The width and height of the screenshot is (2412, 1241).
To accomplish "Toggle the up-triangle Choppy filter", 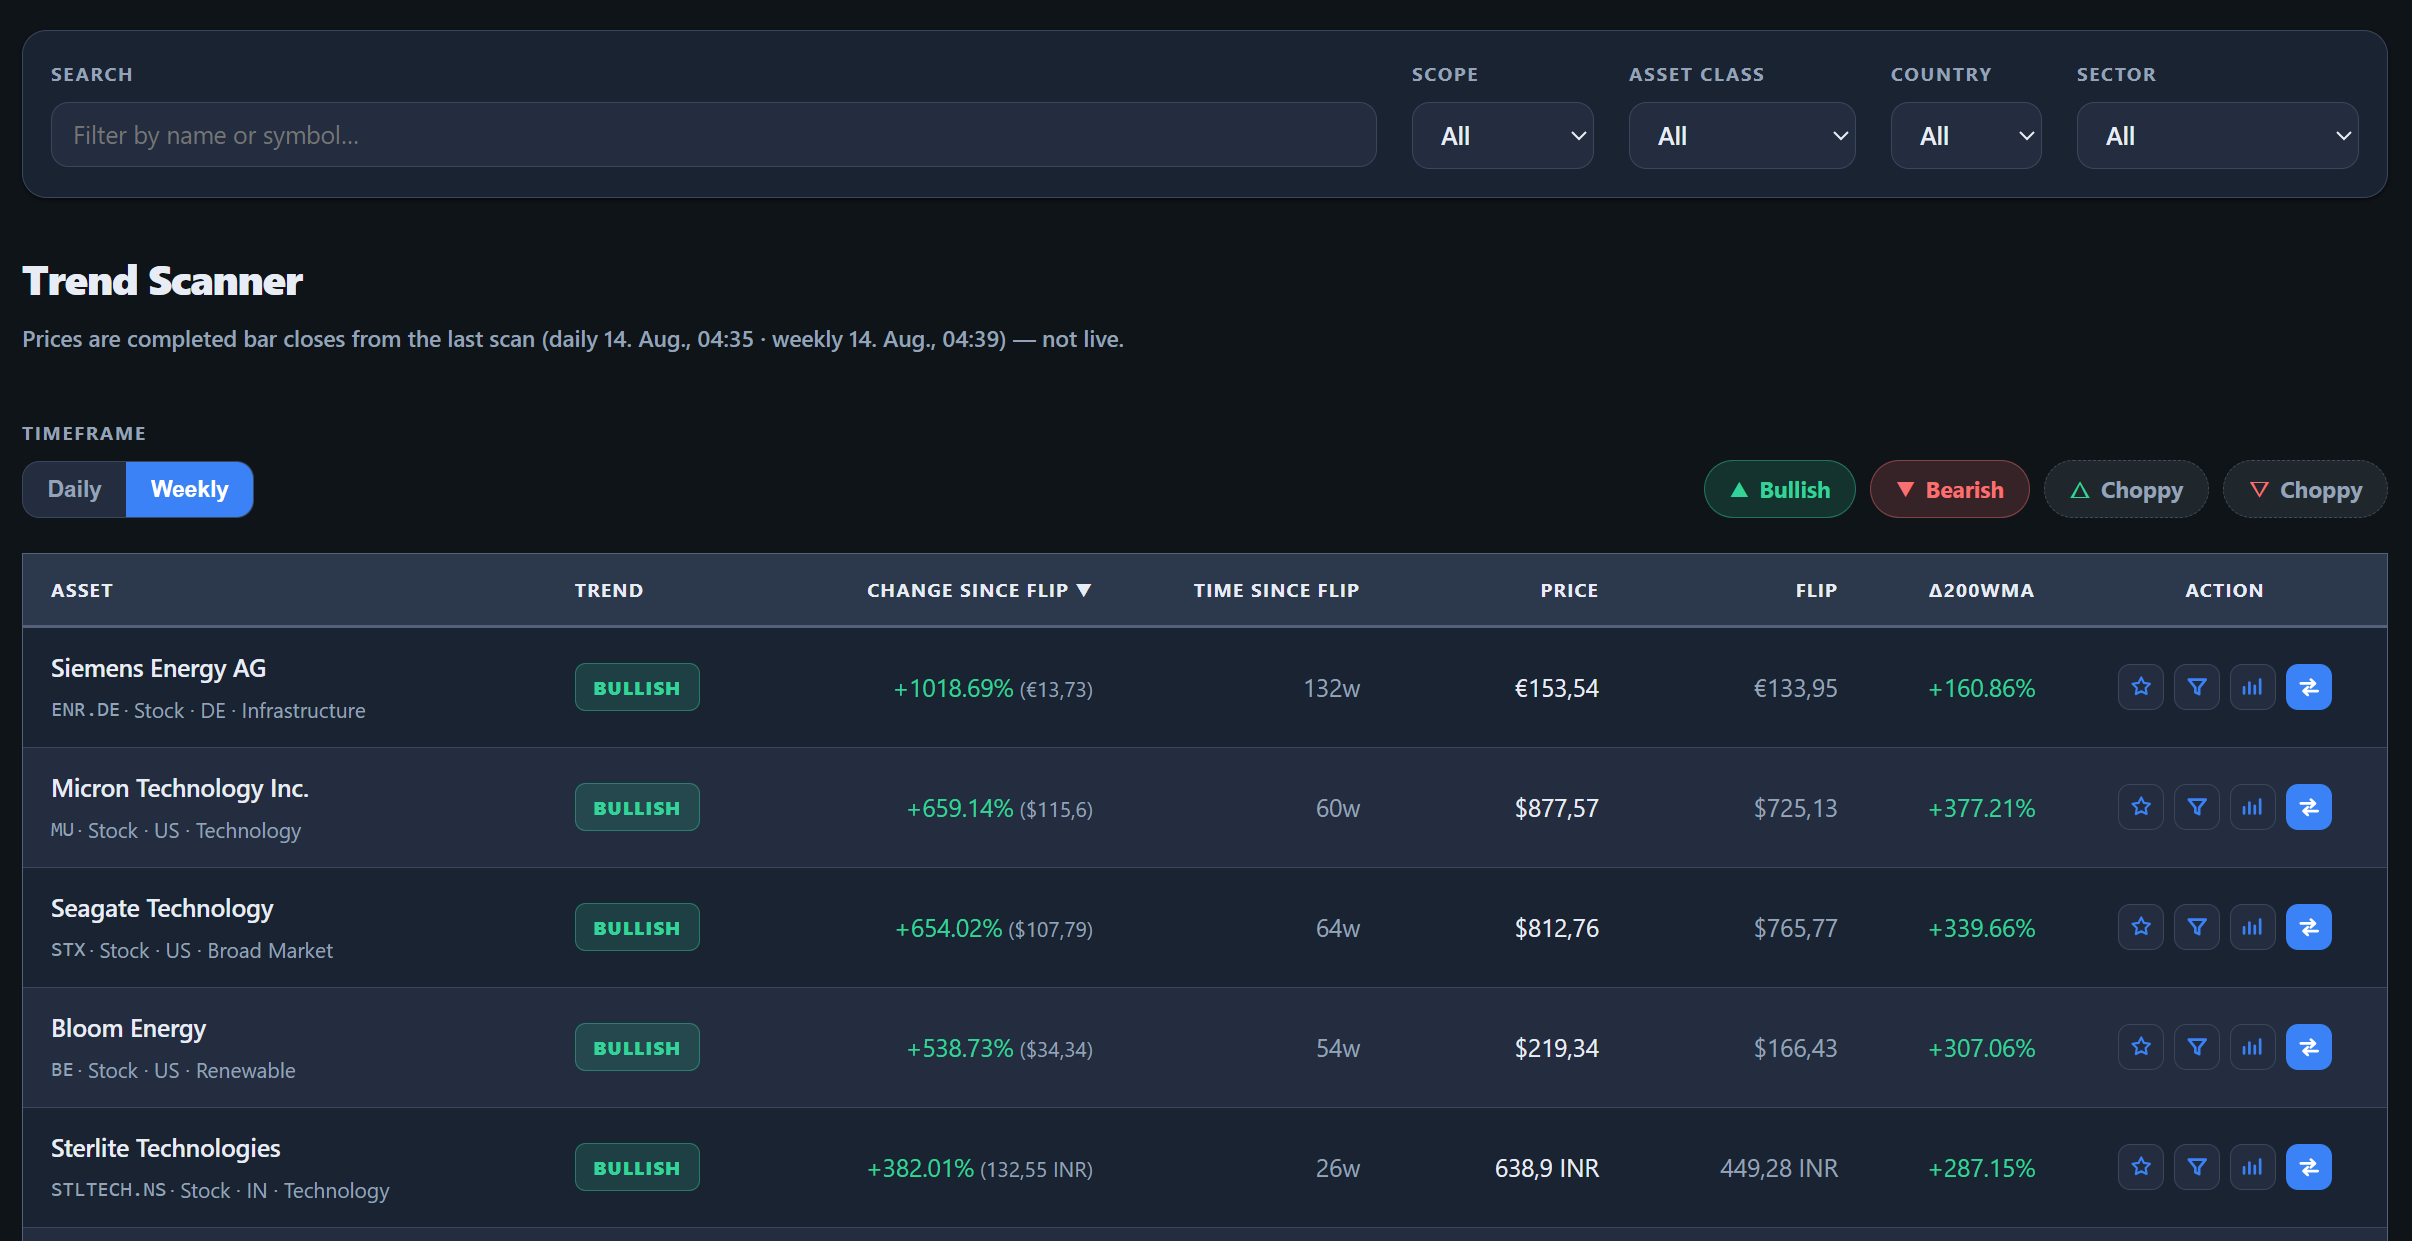I will click(x=2125, y=489).
